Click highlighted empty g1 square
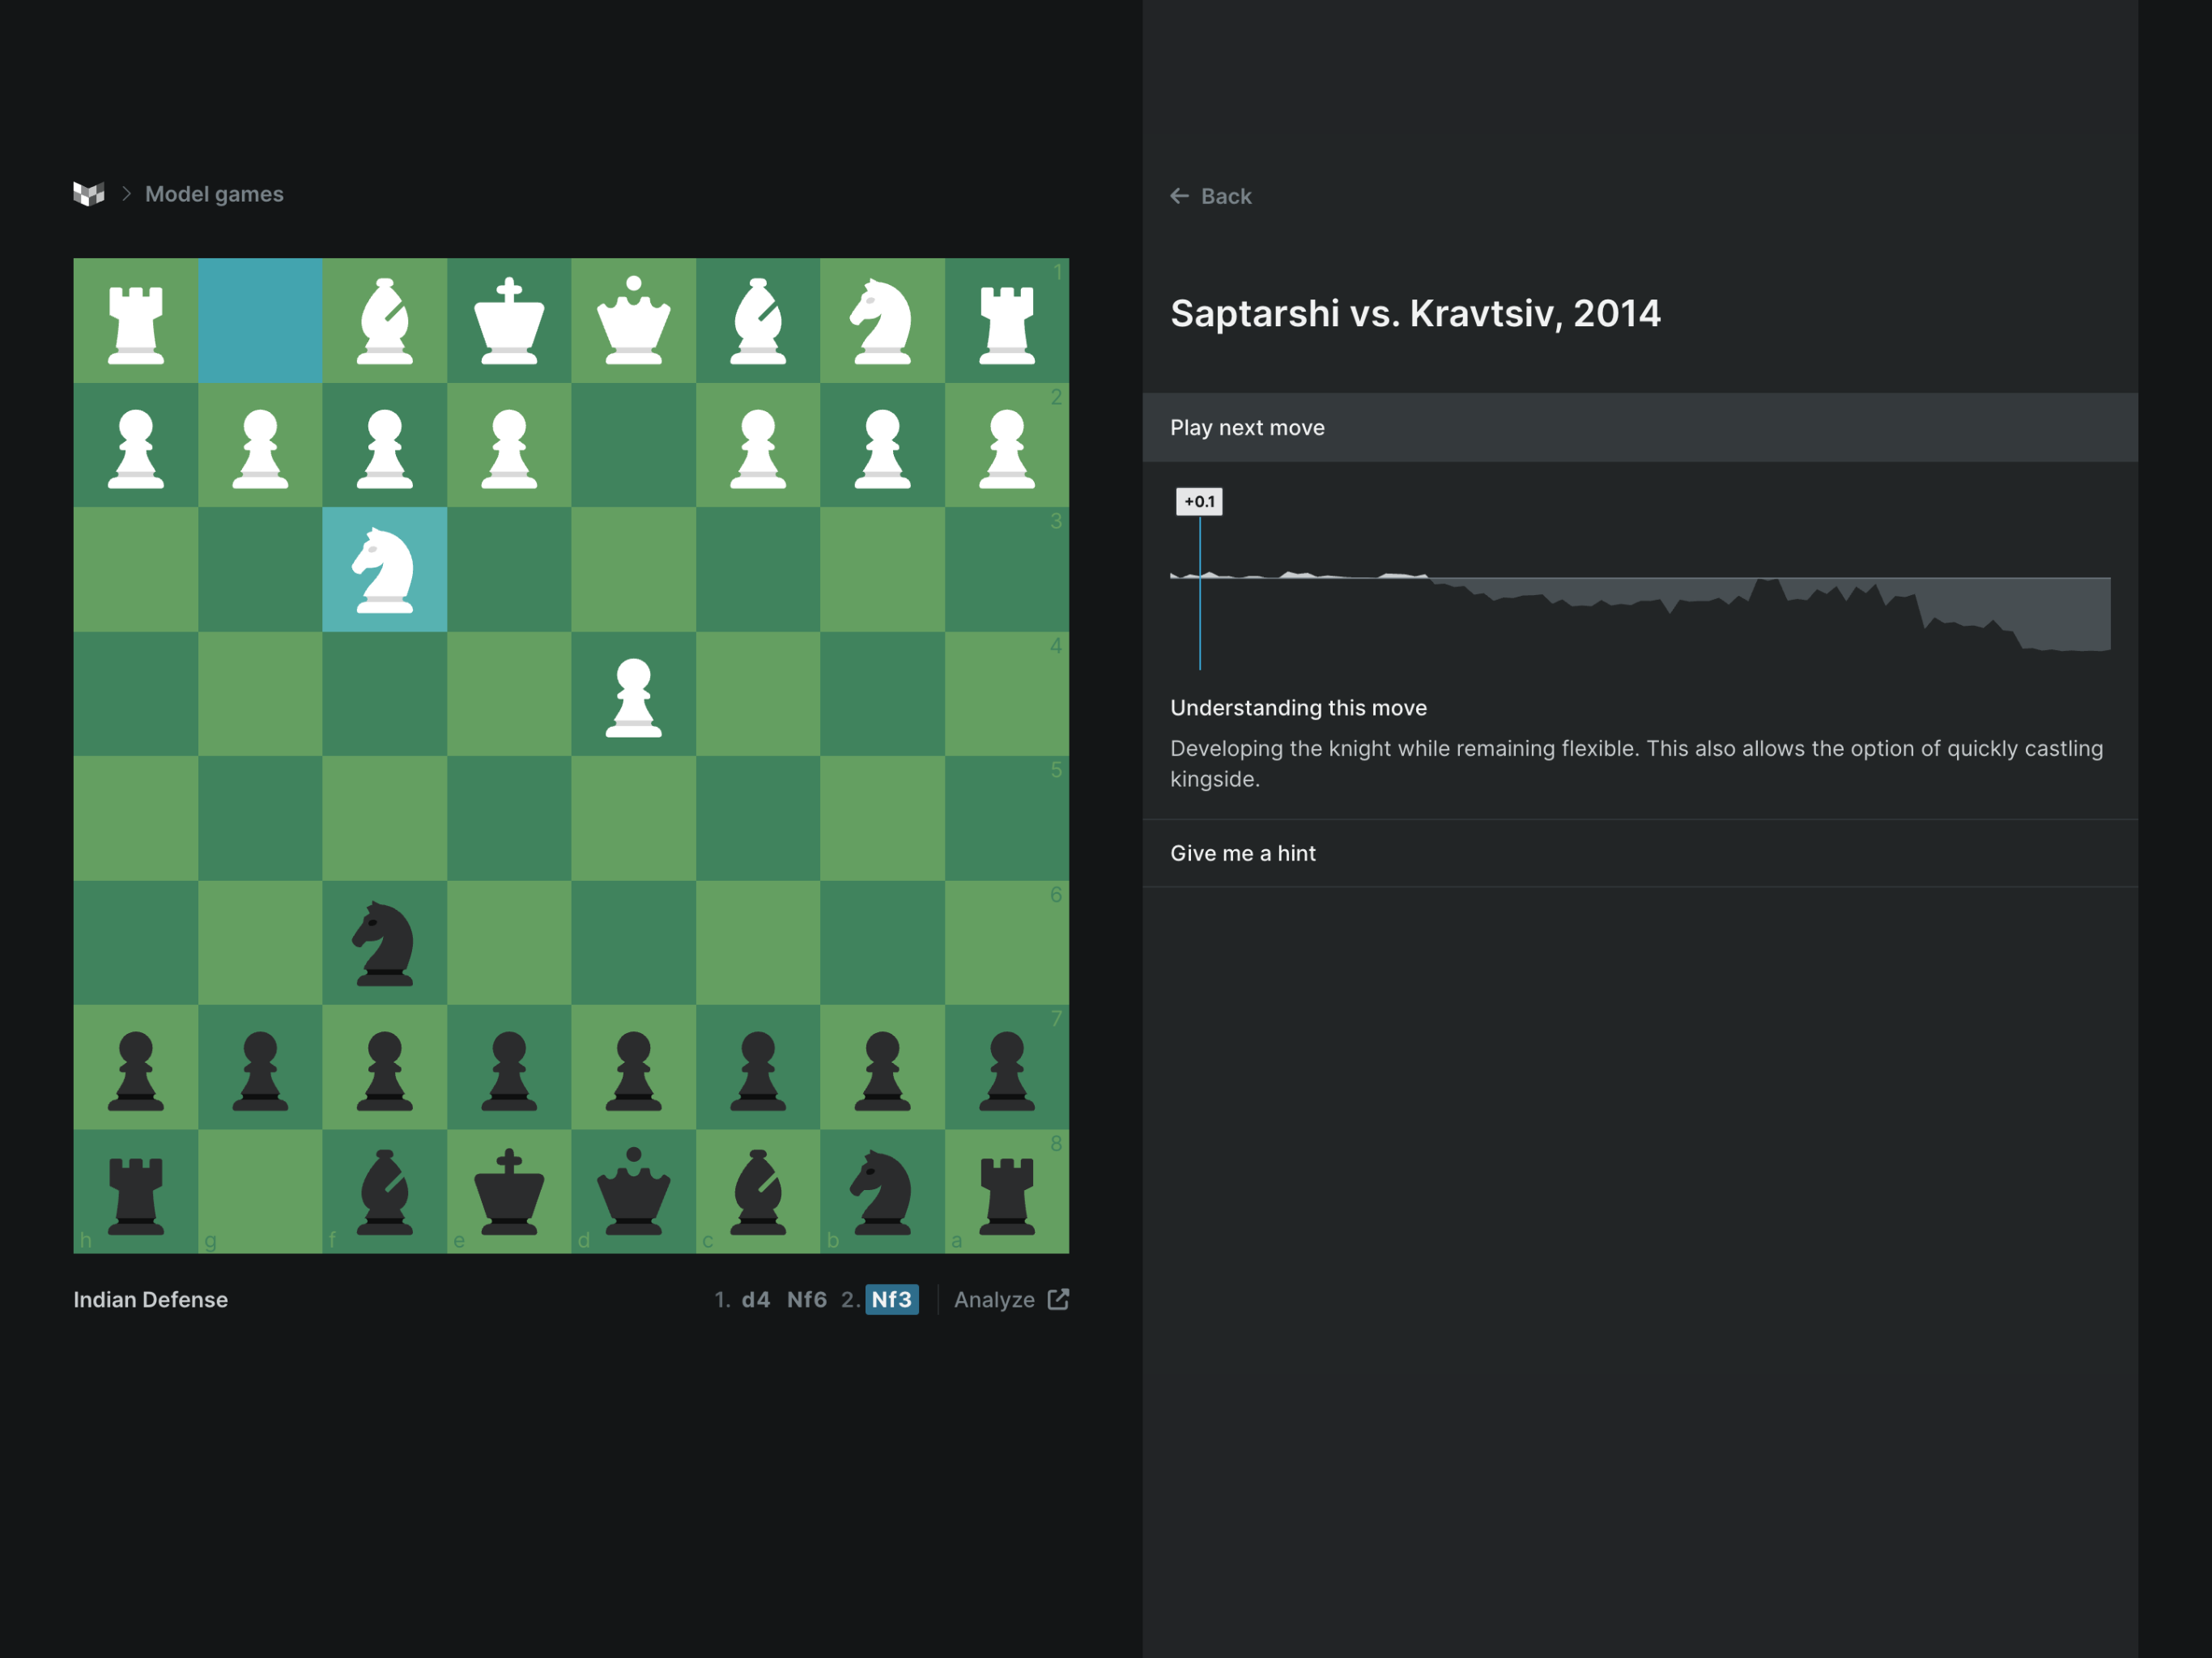The image size is (2212, 1658). 260,321
